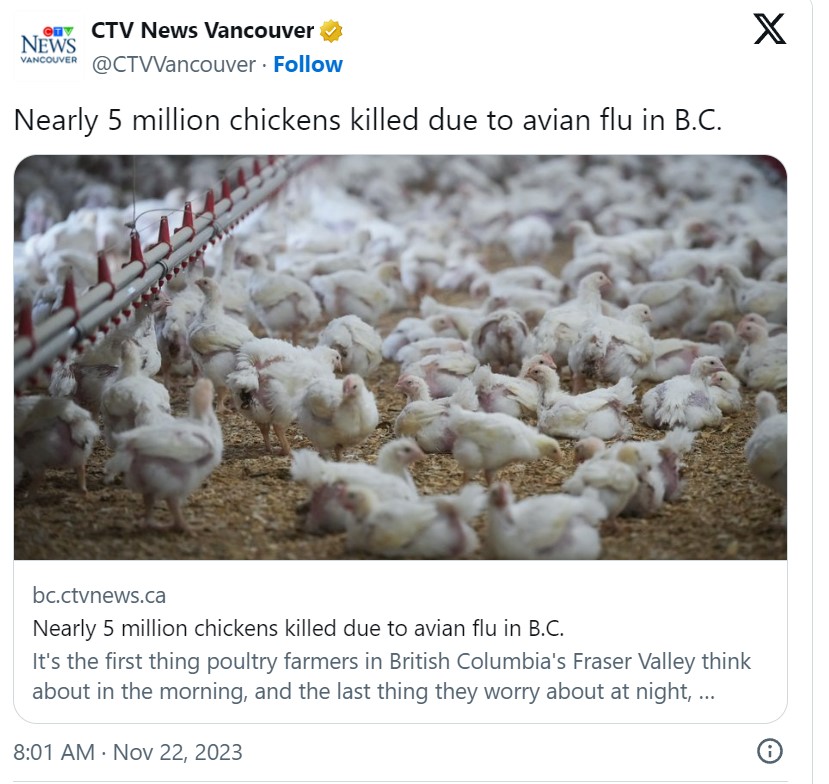
Task: Click the Twitter info circle icon
Action: tap(769, 751)
